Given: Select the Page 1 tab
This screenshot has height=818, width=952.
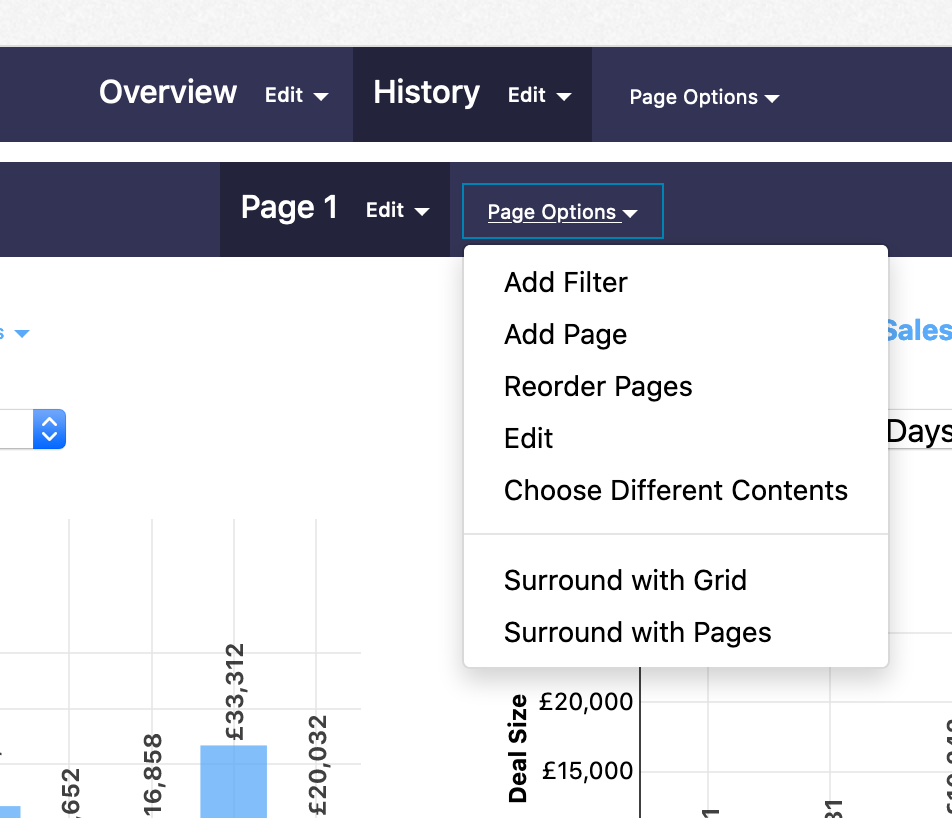Looking at the screenshot, I should [289, 208].
